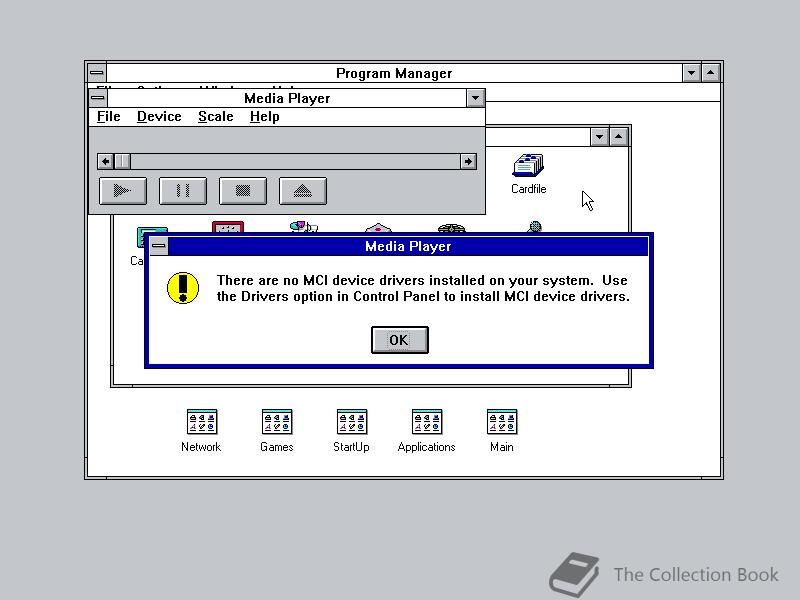Click the right arrow of Media Player scrollbar
This screenshot has height=600, width=800.
coord(468,162)
